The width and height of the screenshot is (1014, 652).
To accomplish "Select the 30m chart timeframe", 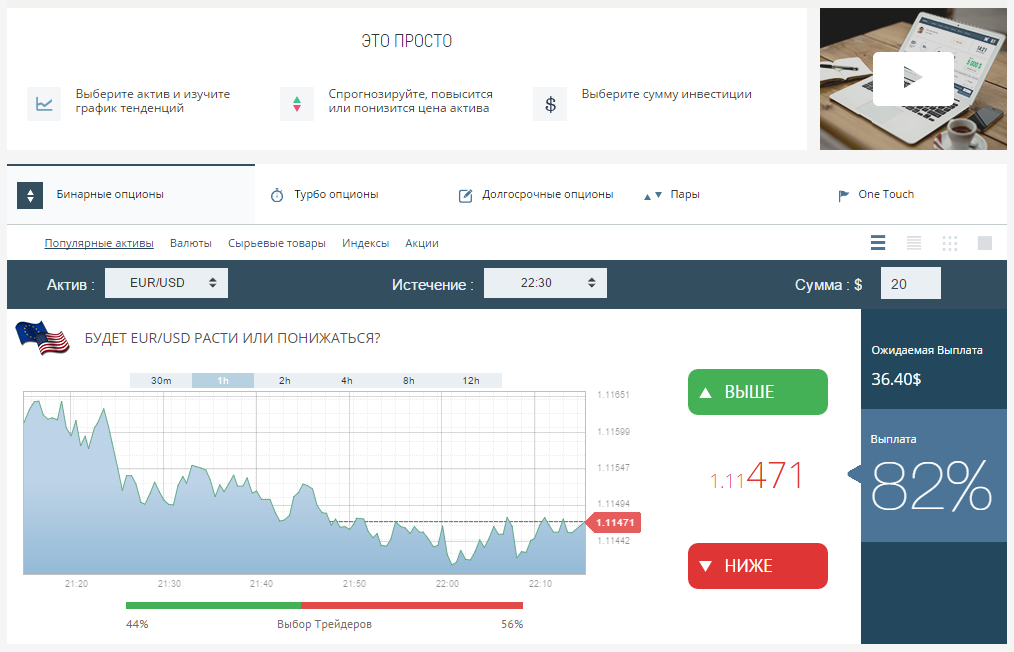I will [x=161, y=381].
